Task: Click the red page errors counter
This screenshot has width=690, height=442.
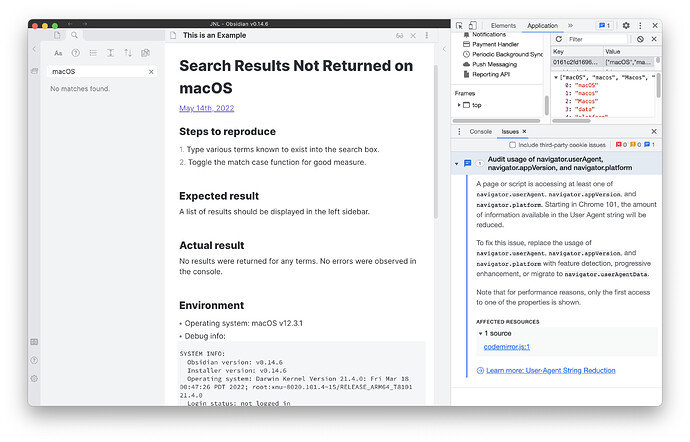Action: (x=621, y=145)
